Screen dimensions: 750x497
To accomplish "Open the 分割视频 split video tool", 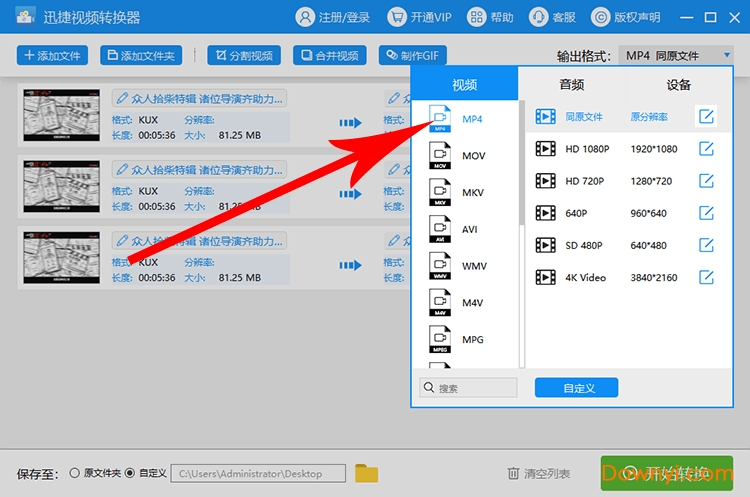I will (244, 55).
